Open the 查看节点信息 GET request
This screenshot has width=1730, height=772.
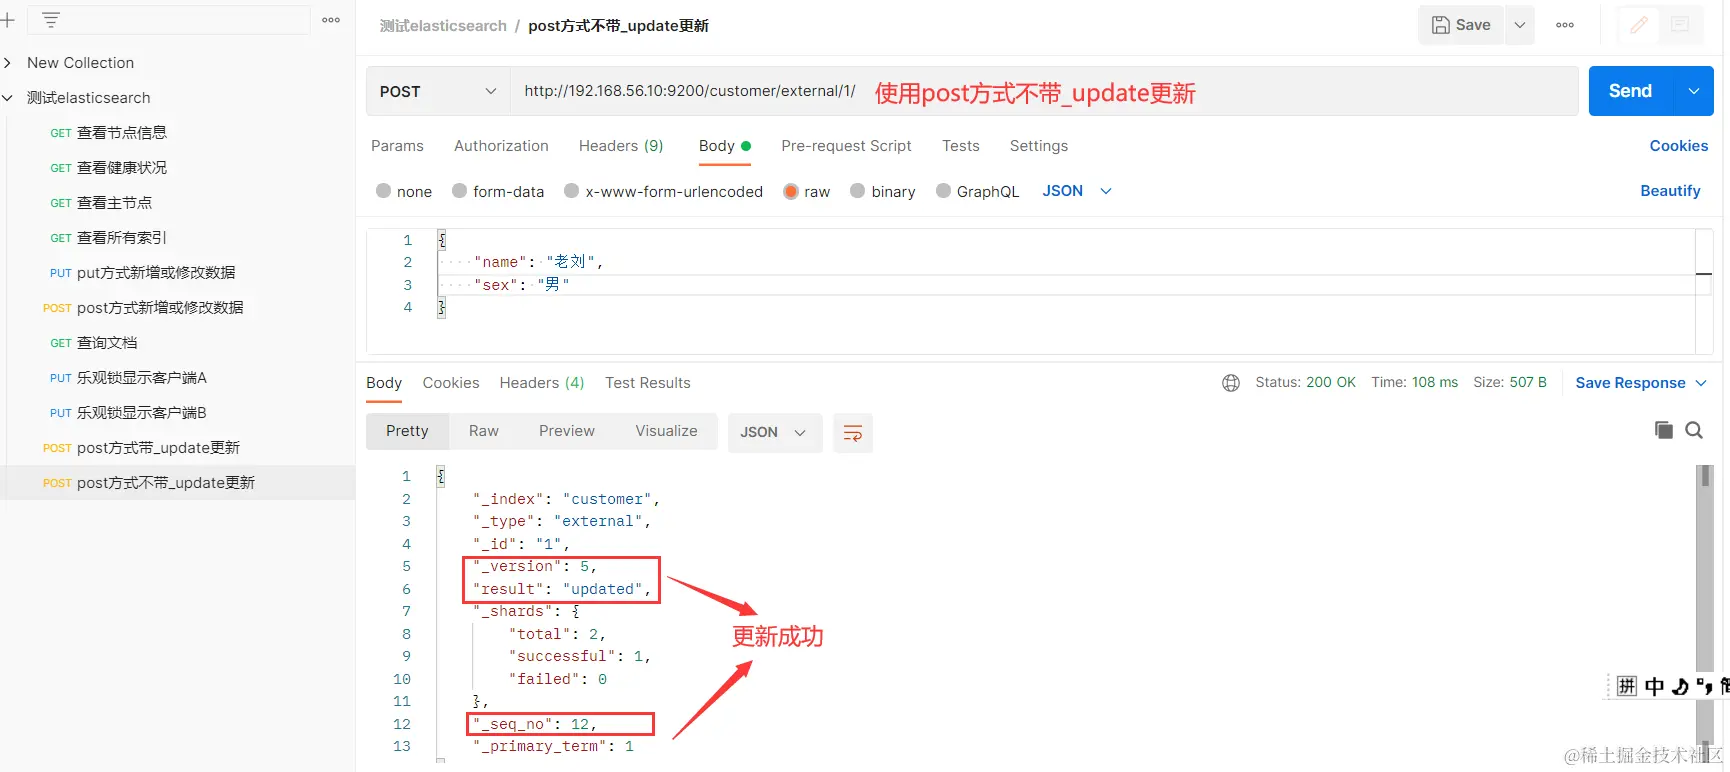[121, 133]
